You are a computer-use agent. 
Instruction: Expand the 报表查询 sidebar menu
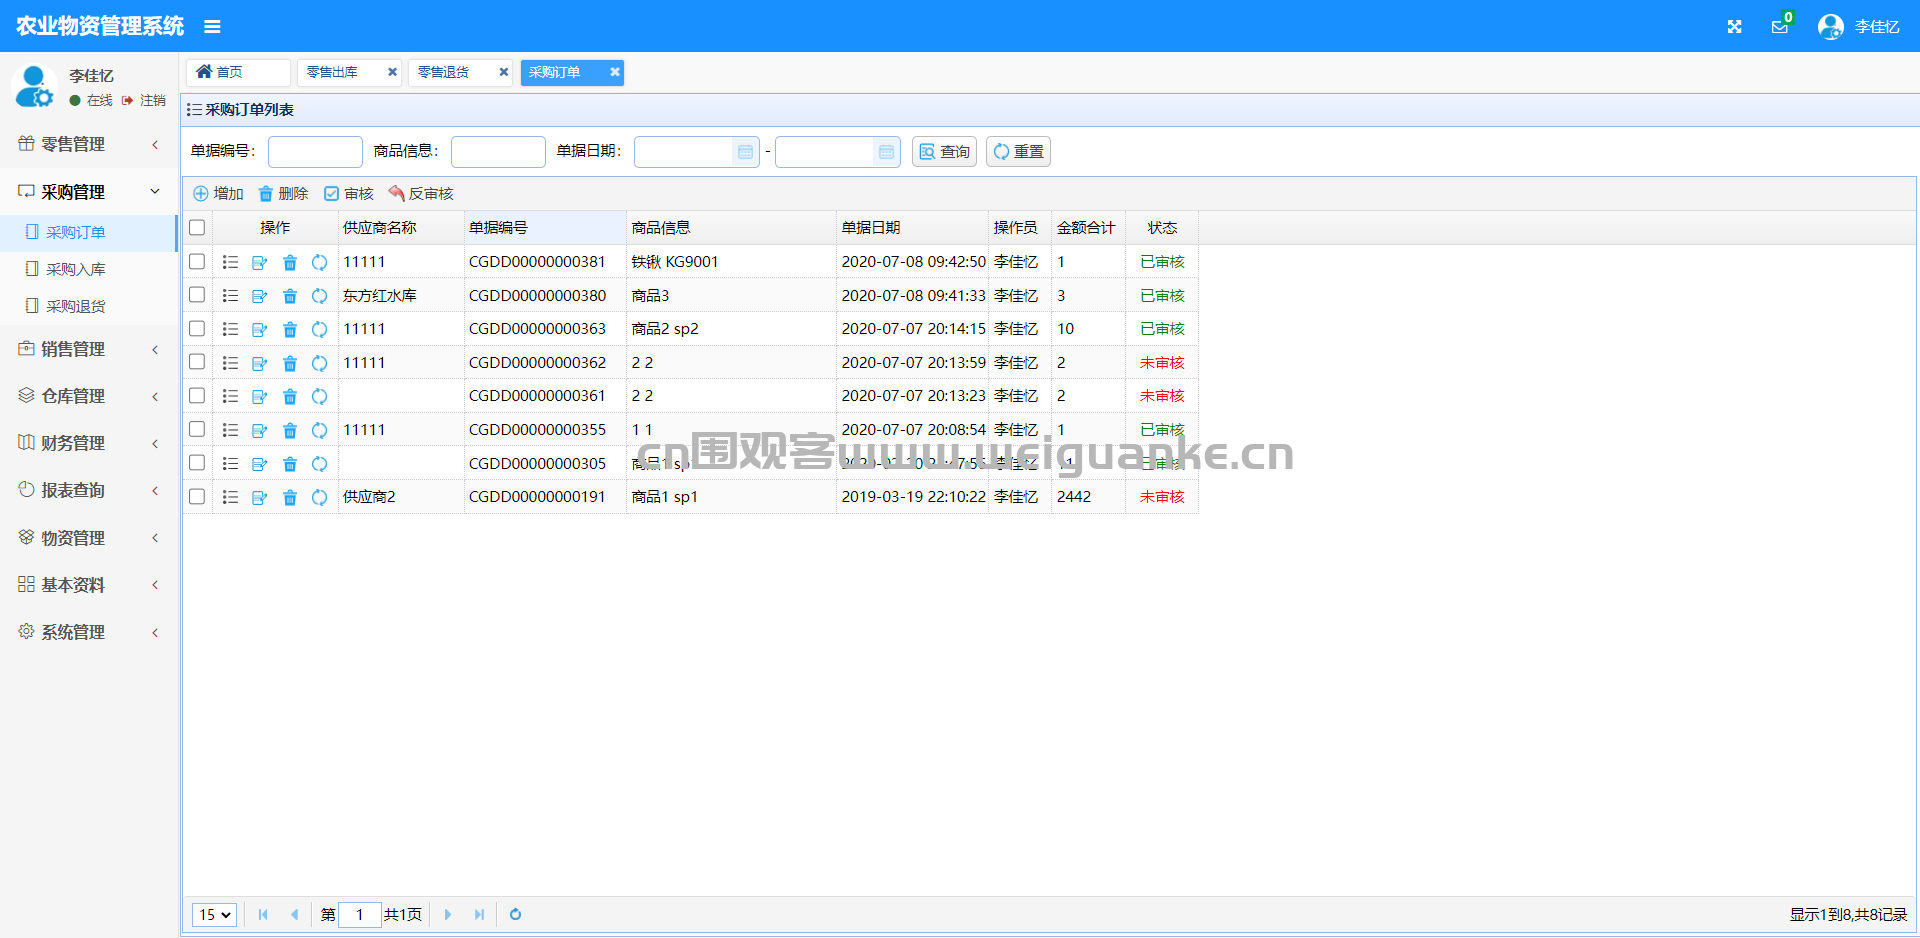89,490
